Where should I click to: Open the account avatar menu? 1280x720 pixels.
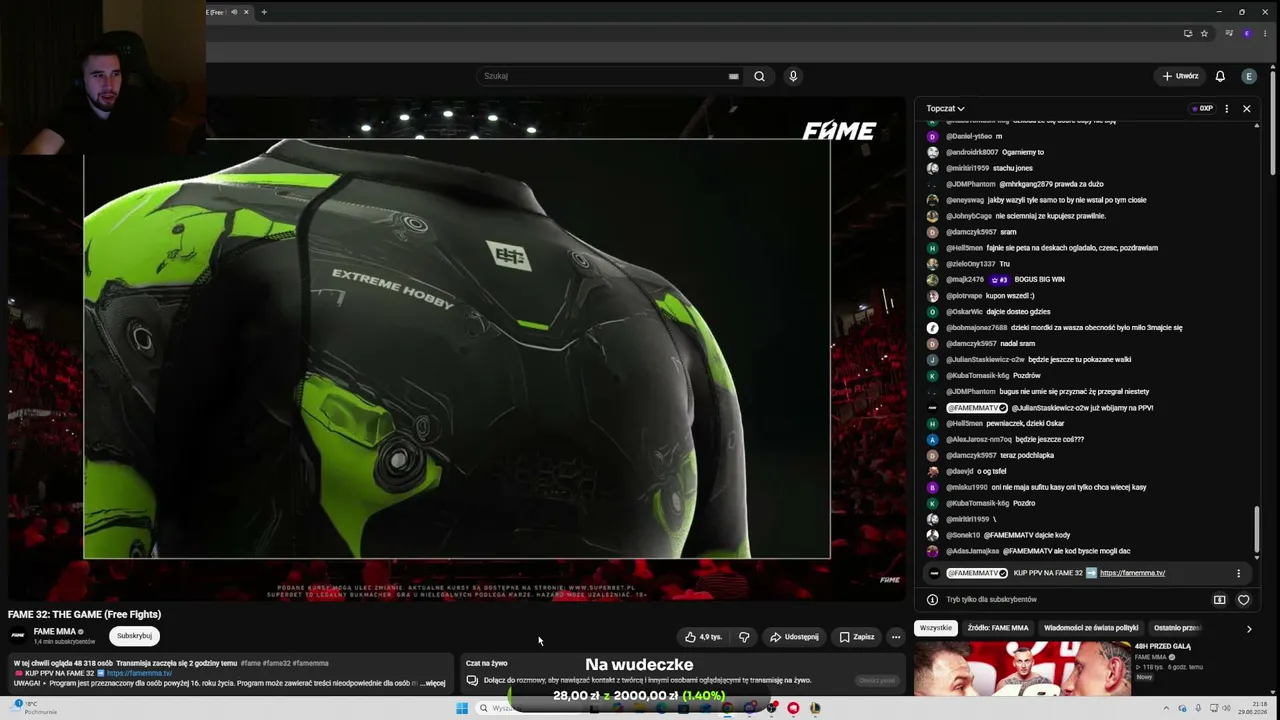(x=1249, y=76)
